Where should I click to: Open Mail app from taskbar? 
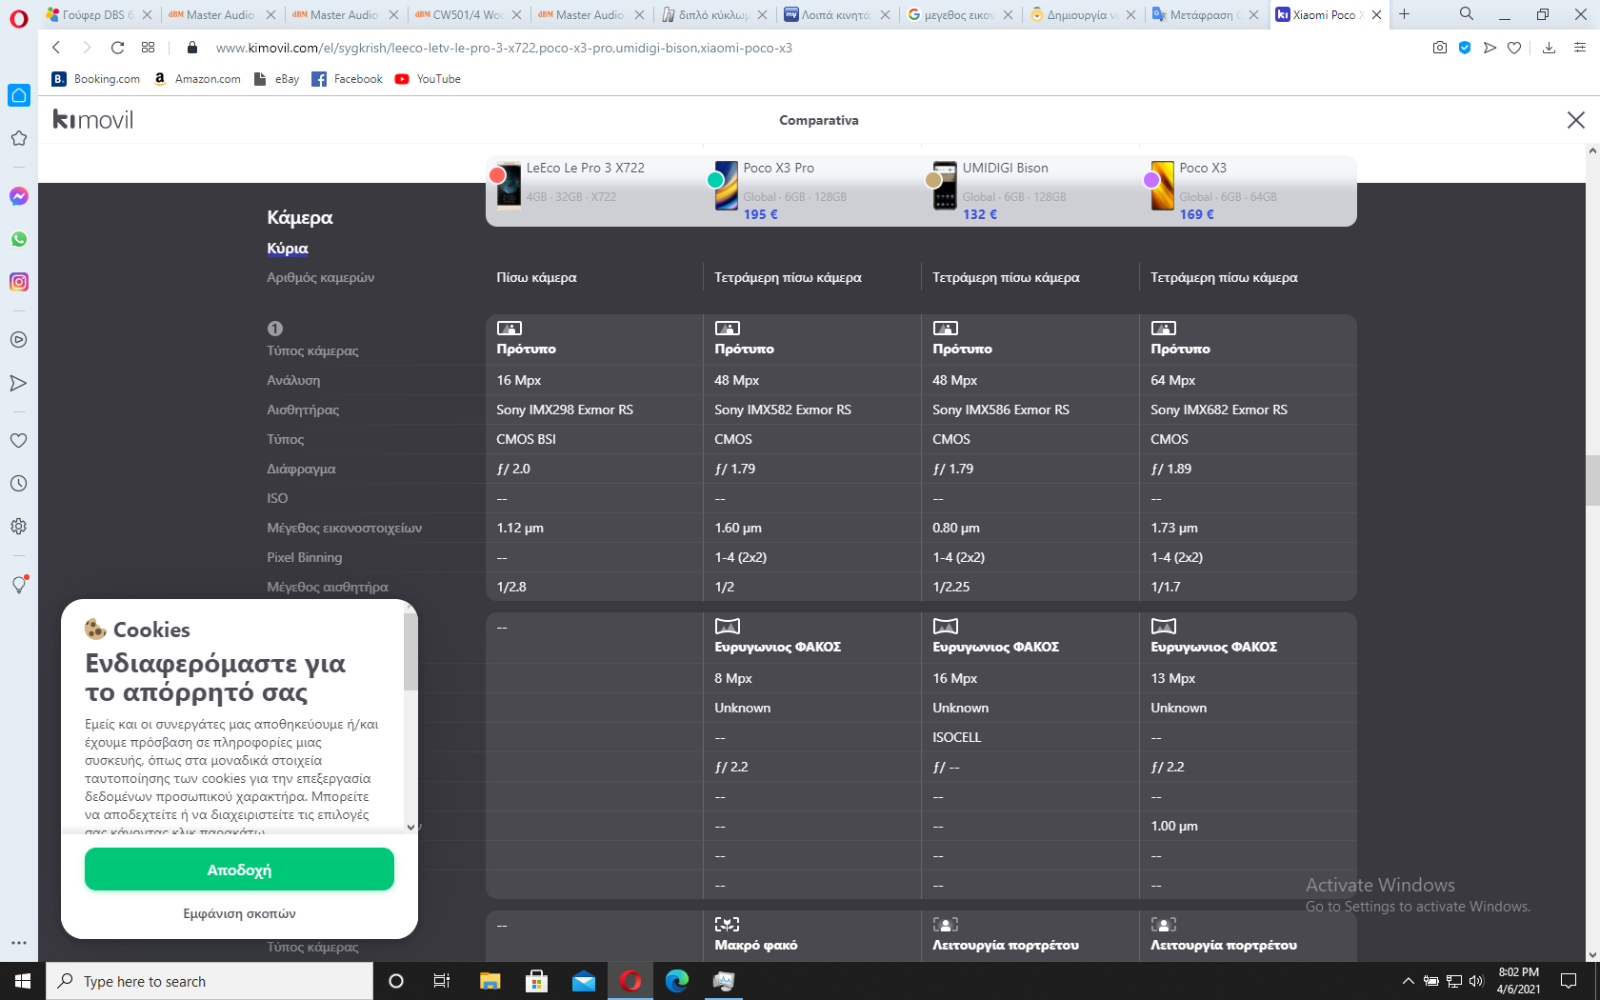[x=584, y=981]
